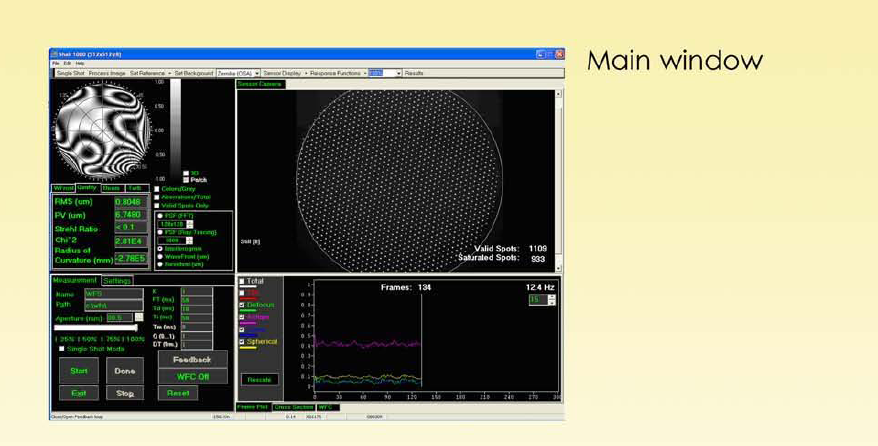The image size is (878, 446).
Task: Select the Interferogram radio button
Action: click(x=162, y=248)
